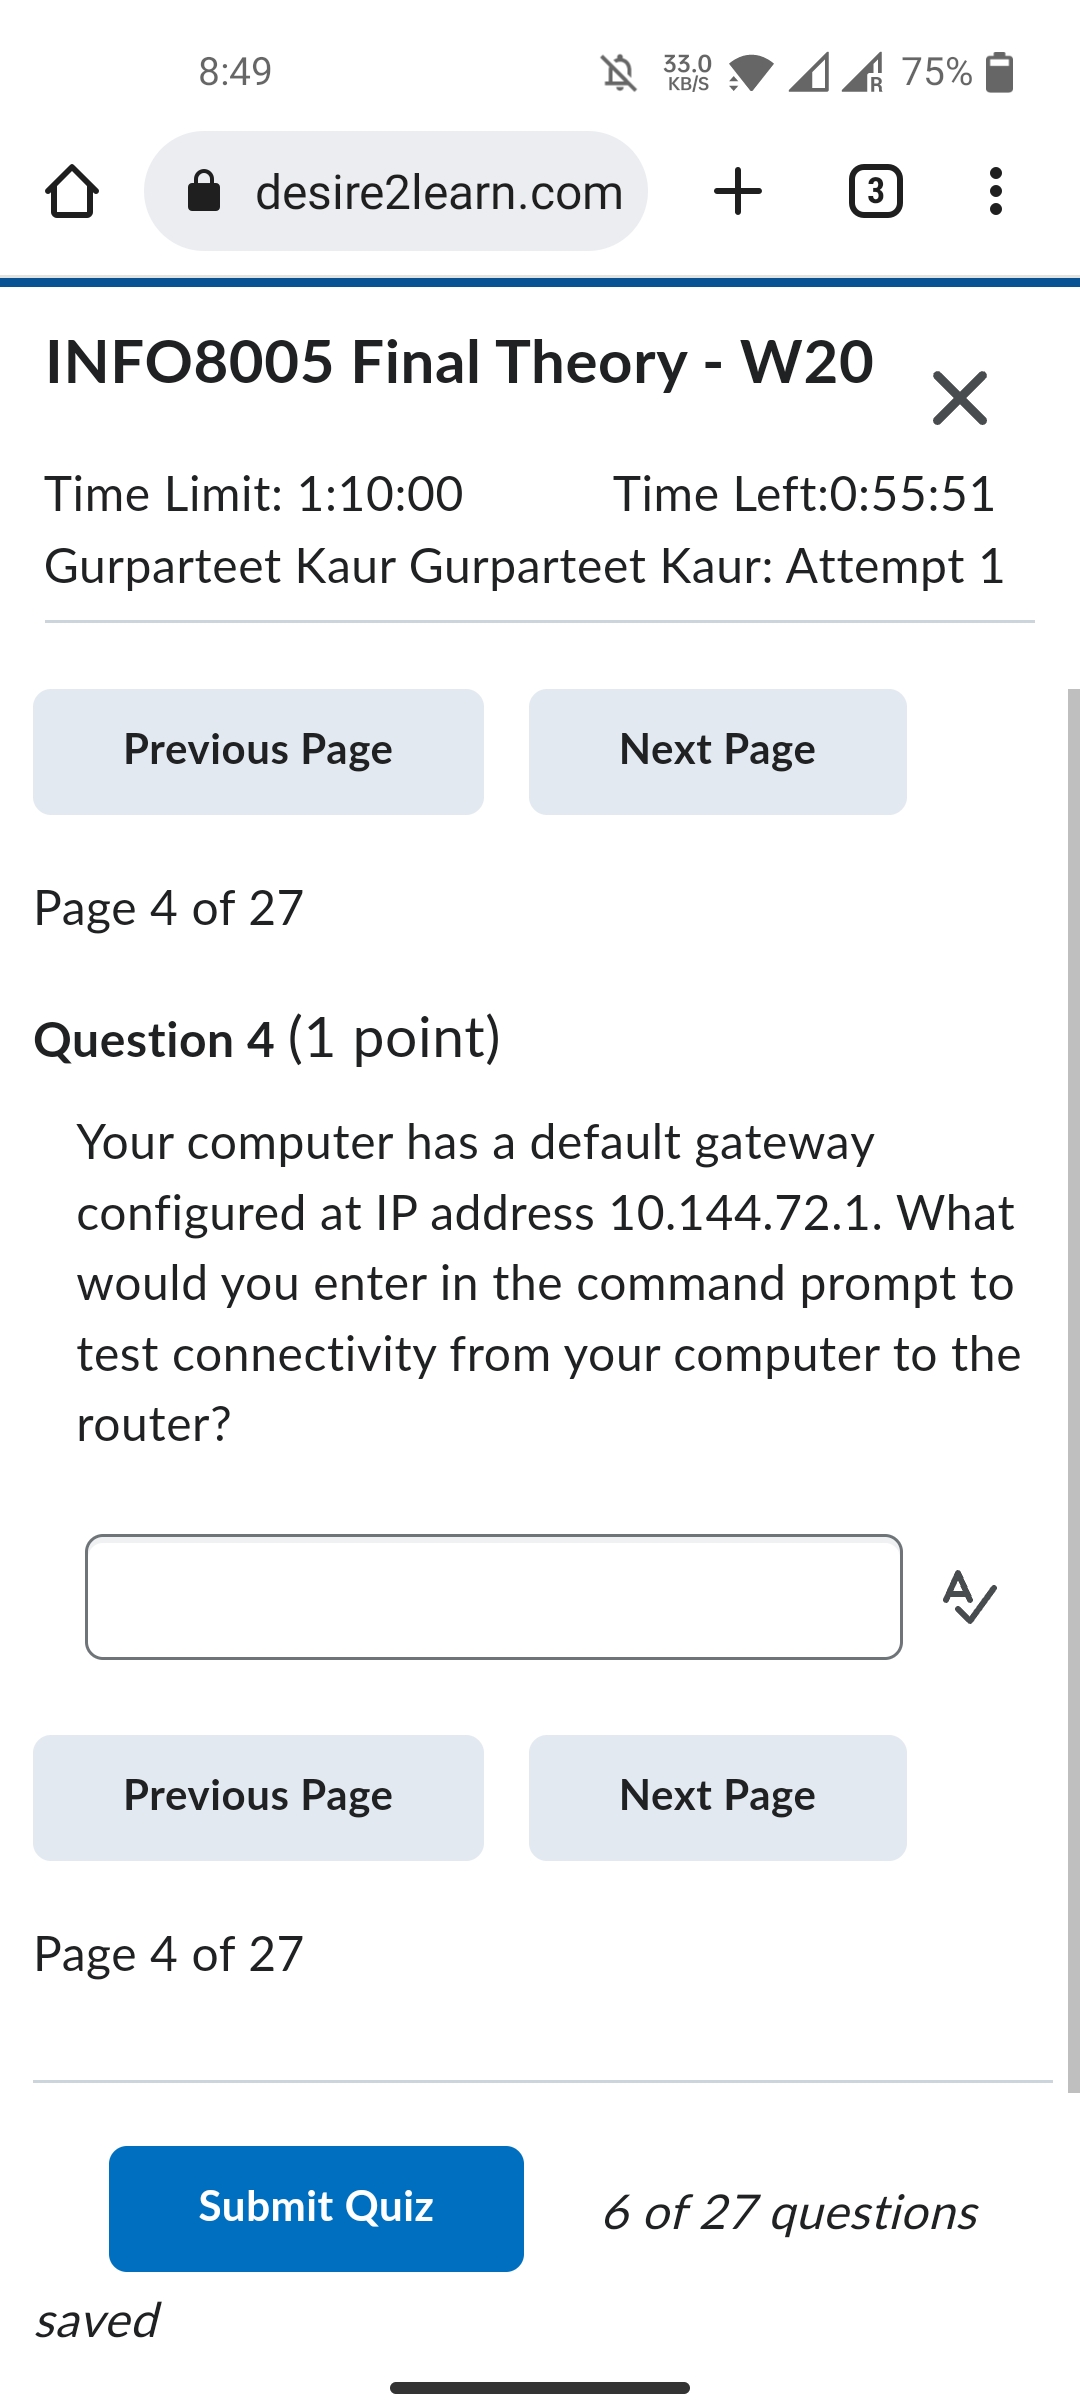Close the INFO8005 quiz overlay
This screenshot has height=2400, width=1080.
(x=959, y=399)
